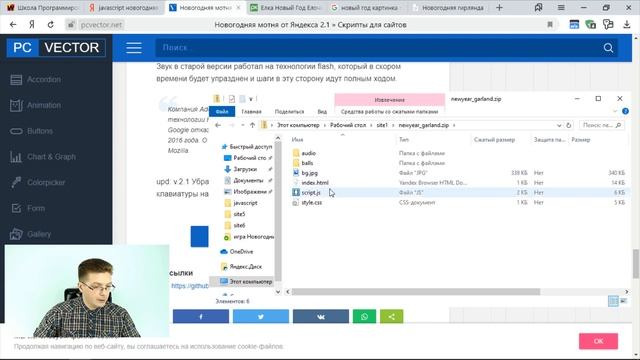The image size is (640, 360).
Task: Select the script.js file
Action: [x=311, y=192]
